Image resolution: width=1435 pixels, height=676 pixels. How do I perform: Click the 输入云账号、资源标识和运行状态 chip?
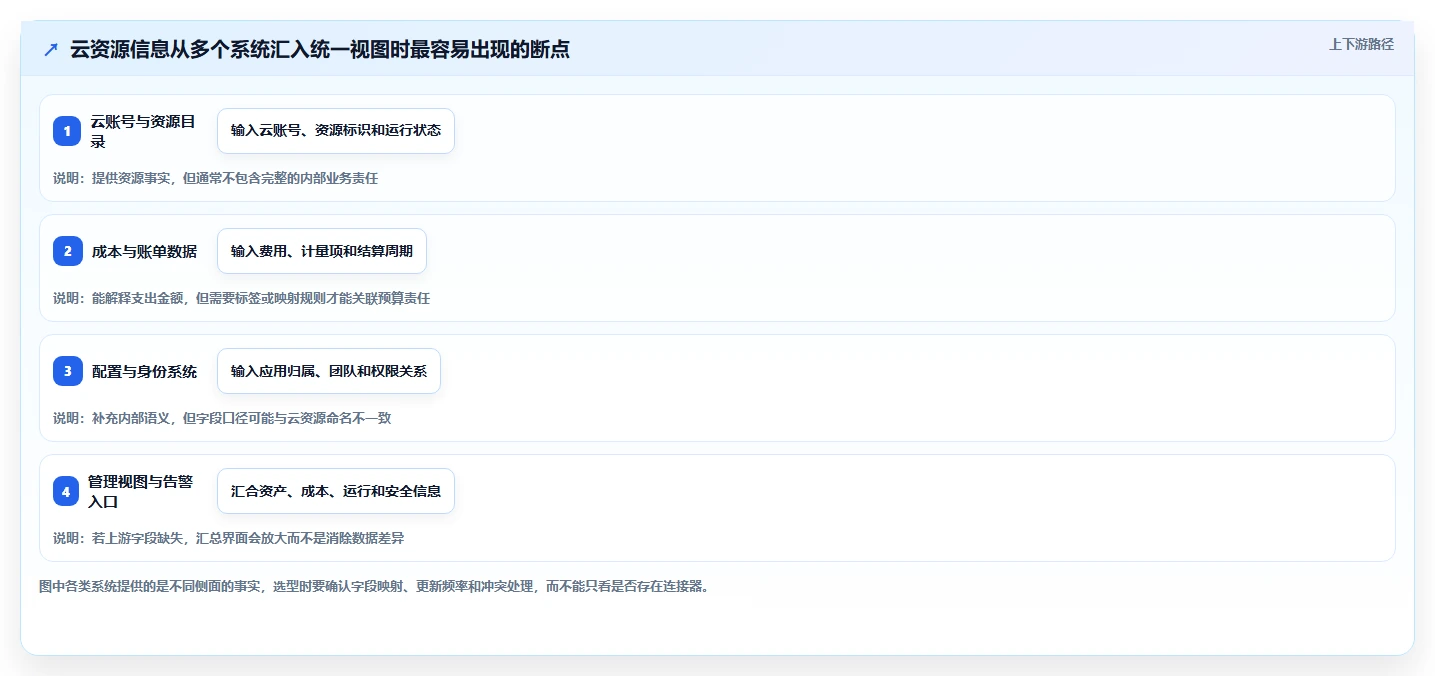click(336, 131)
